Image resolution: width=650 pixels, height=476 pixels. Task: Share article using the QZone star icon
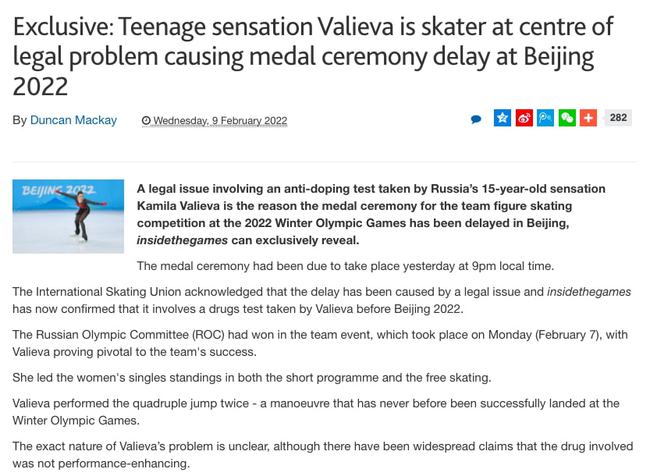click(x=502, y=118)
